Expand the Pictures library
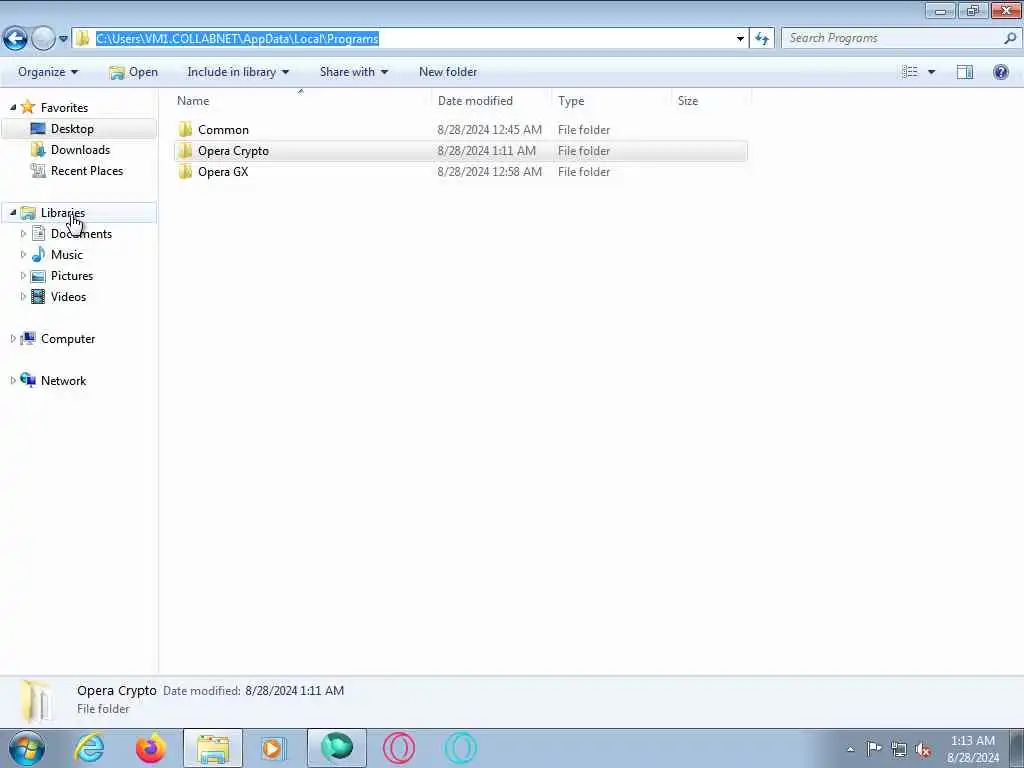Screen dimensions: 1024x768 tap(23, 275)
